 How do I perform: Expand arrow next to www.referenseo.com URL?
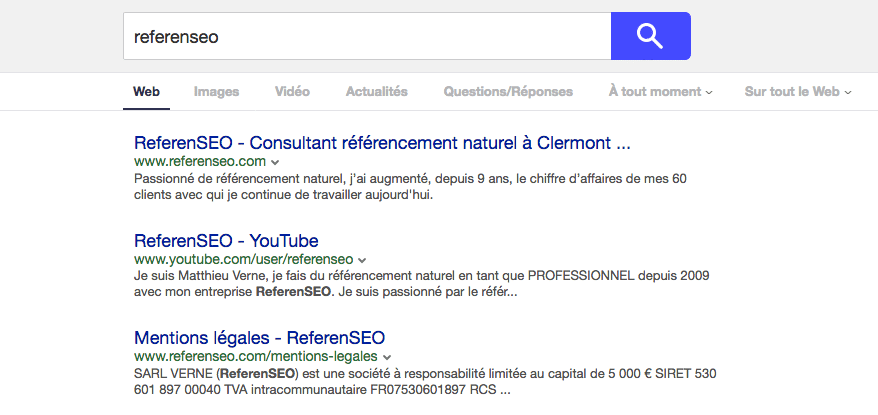pyautogui.click(x=274, y=163)
